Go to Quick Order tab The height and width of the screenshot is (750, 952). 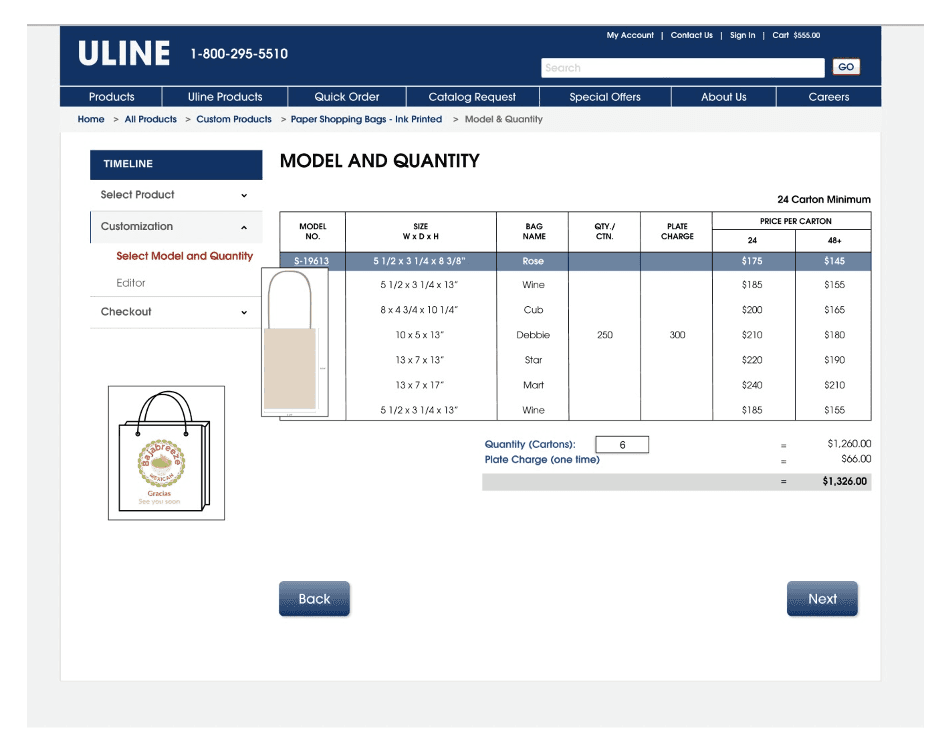pos(347,97)
